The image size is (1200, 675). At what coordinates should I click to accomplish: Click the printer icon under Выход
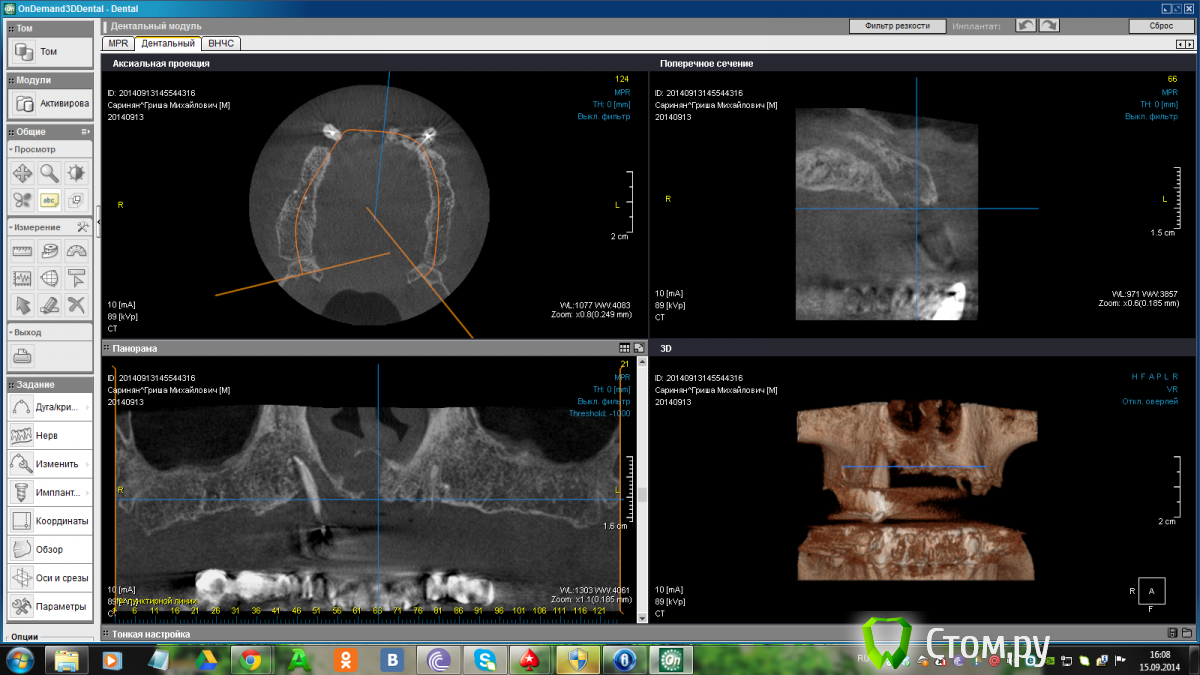click(x=22, y=355)
